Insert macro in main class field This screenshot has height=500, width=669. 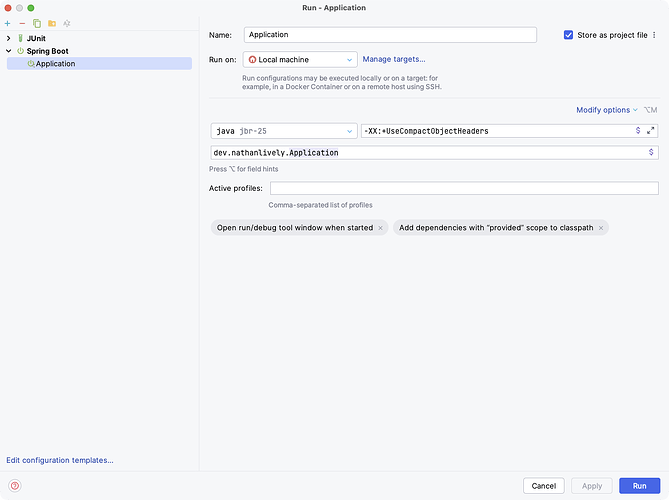[x=651, y=152]
